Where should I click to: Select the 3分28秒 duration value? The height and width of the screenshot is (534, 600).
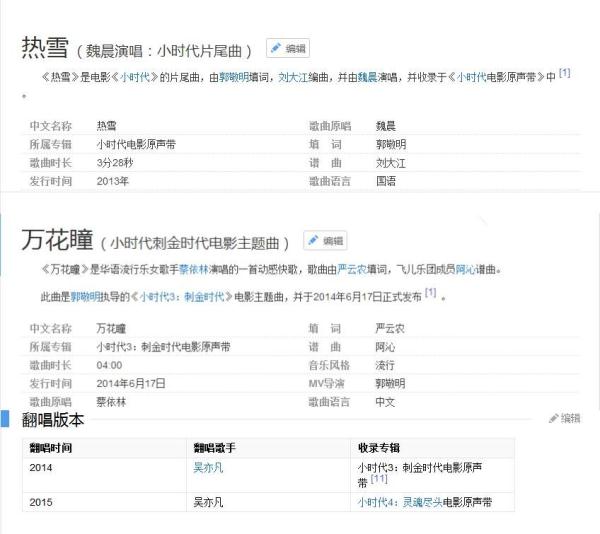[115, 163]
